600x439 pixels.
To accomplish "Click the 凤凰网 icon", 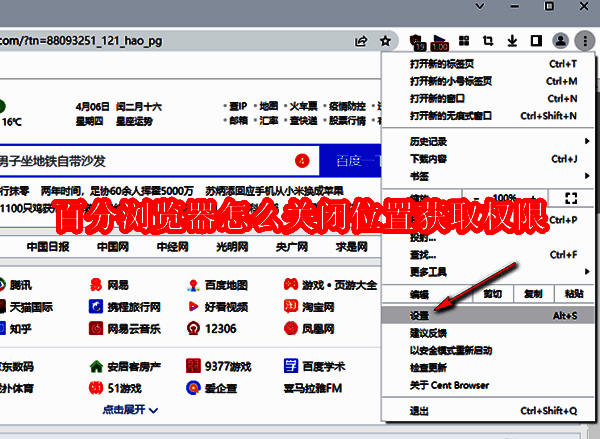I will point(291,328).
